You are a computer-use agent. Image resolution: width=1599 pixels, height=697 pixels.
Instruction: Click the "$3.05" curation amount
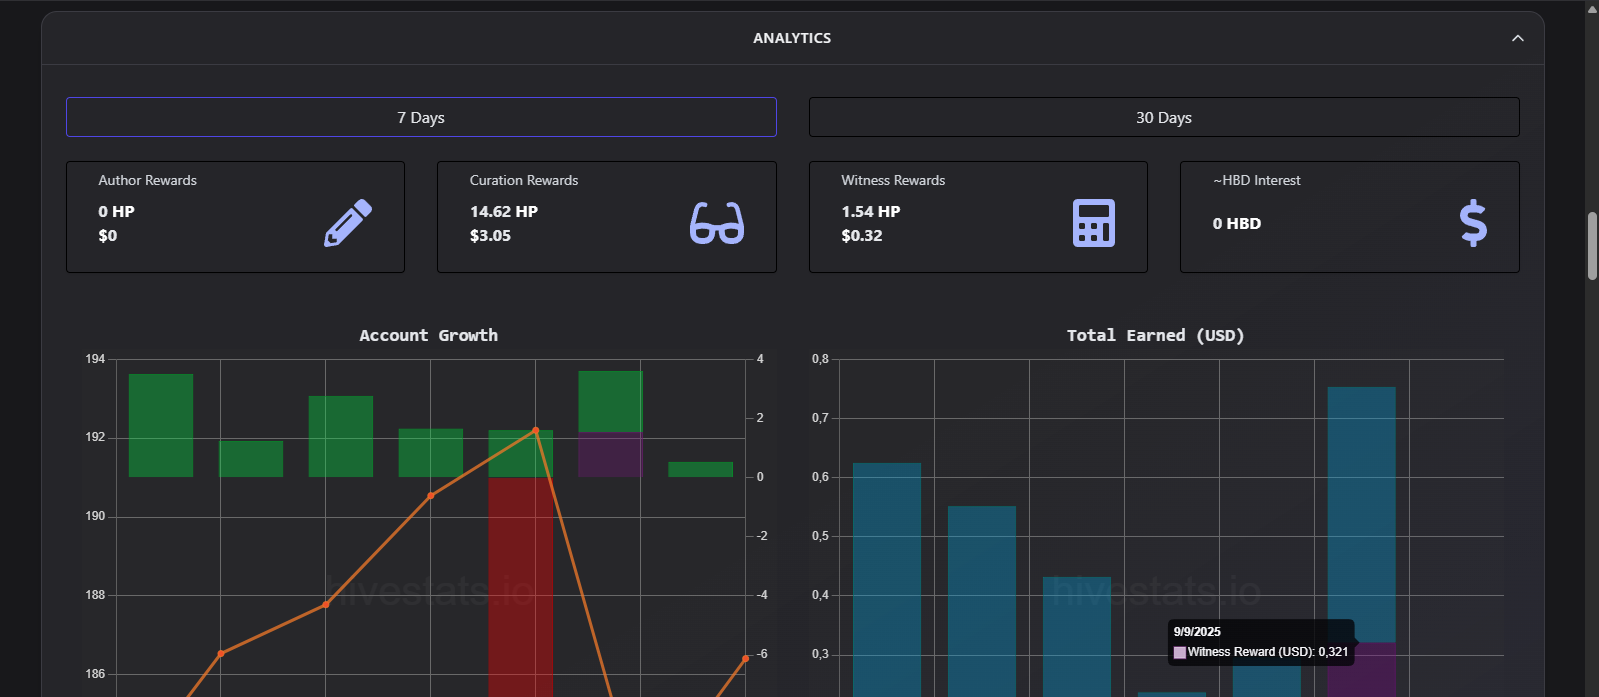coord(490,235)
